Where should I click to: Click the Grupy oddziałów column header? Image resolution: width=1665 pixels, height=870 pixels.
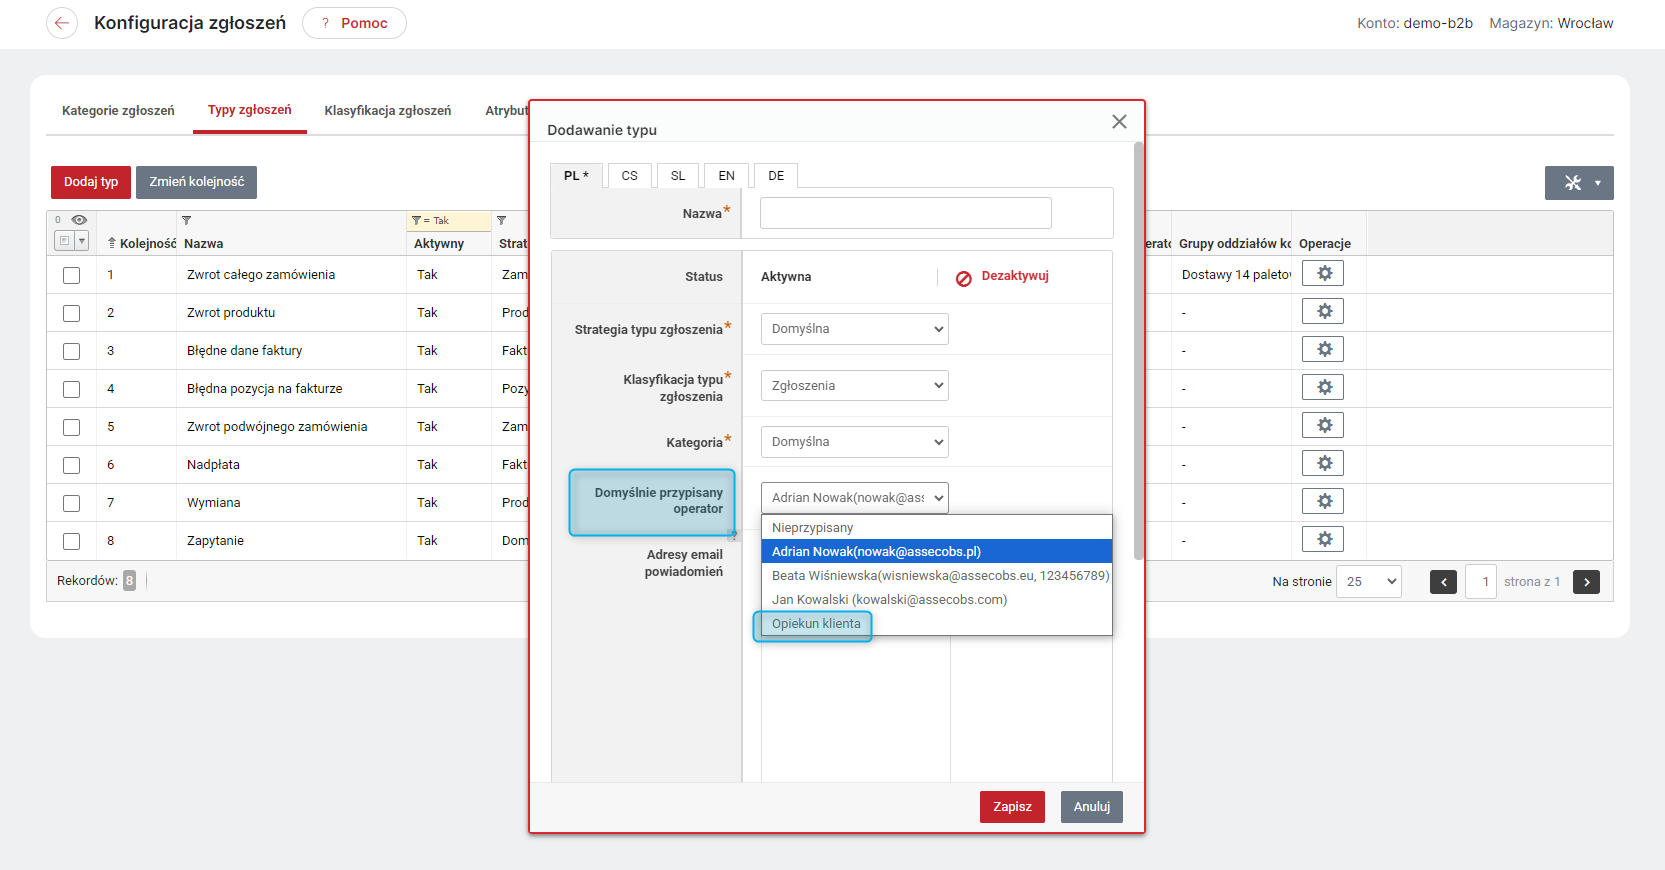tap(1235, 243)
